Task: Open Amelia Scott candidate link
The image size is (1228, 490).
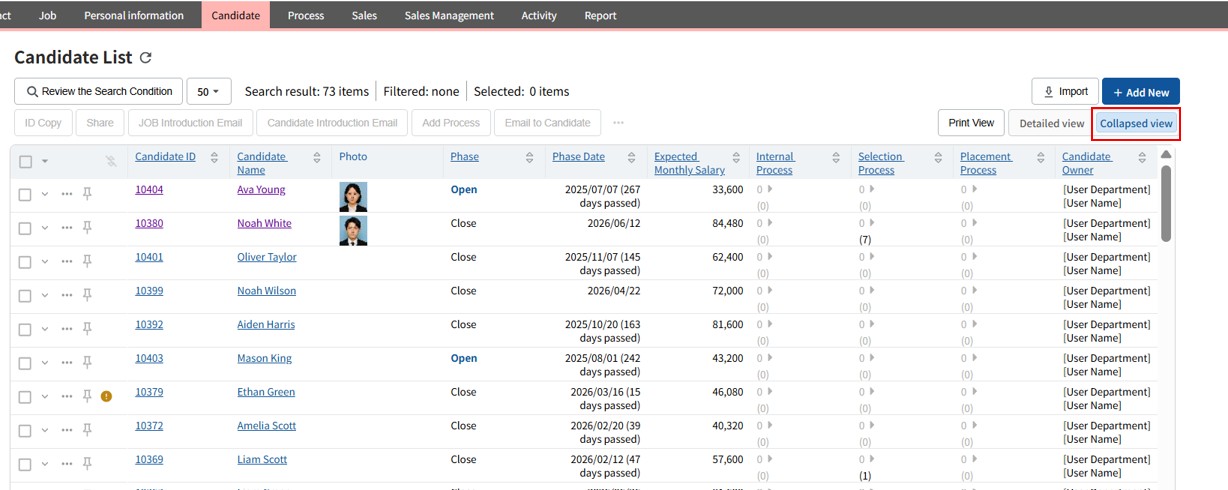Action: [266, 426]
